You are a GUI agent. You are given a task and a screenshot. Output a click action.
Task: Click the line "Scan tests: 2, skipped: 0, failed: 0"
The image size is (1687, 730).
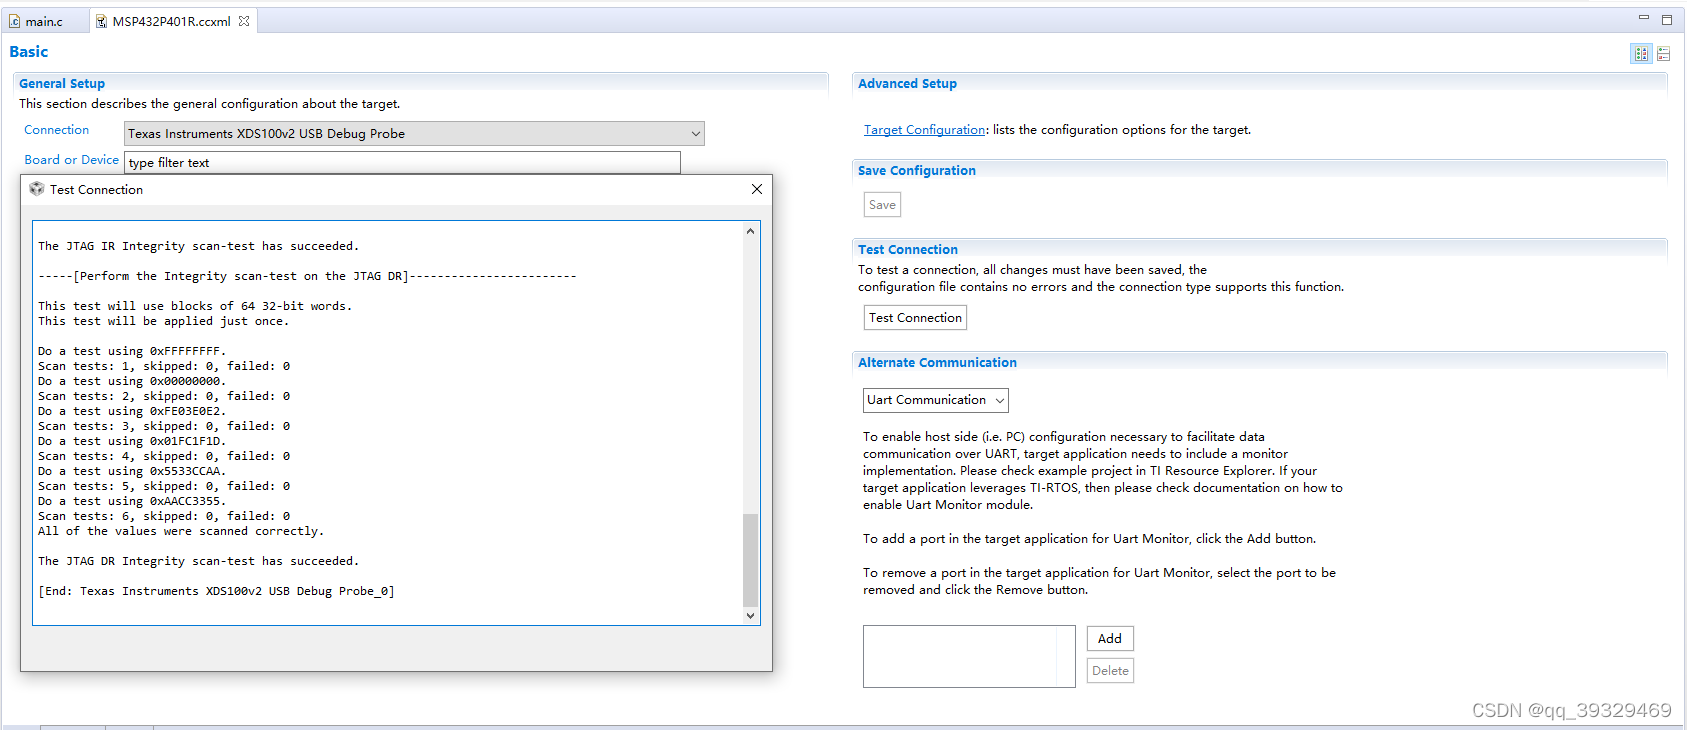click(164, 396)
